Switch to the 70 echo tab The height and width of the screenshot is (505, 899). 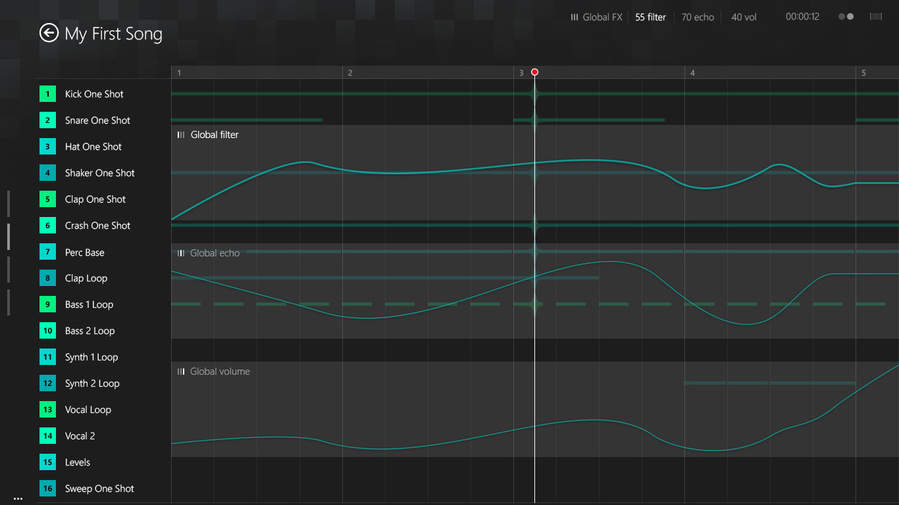[x=698, y=17]
